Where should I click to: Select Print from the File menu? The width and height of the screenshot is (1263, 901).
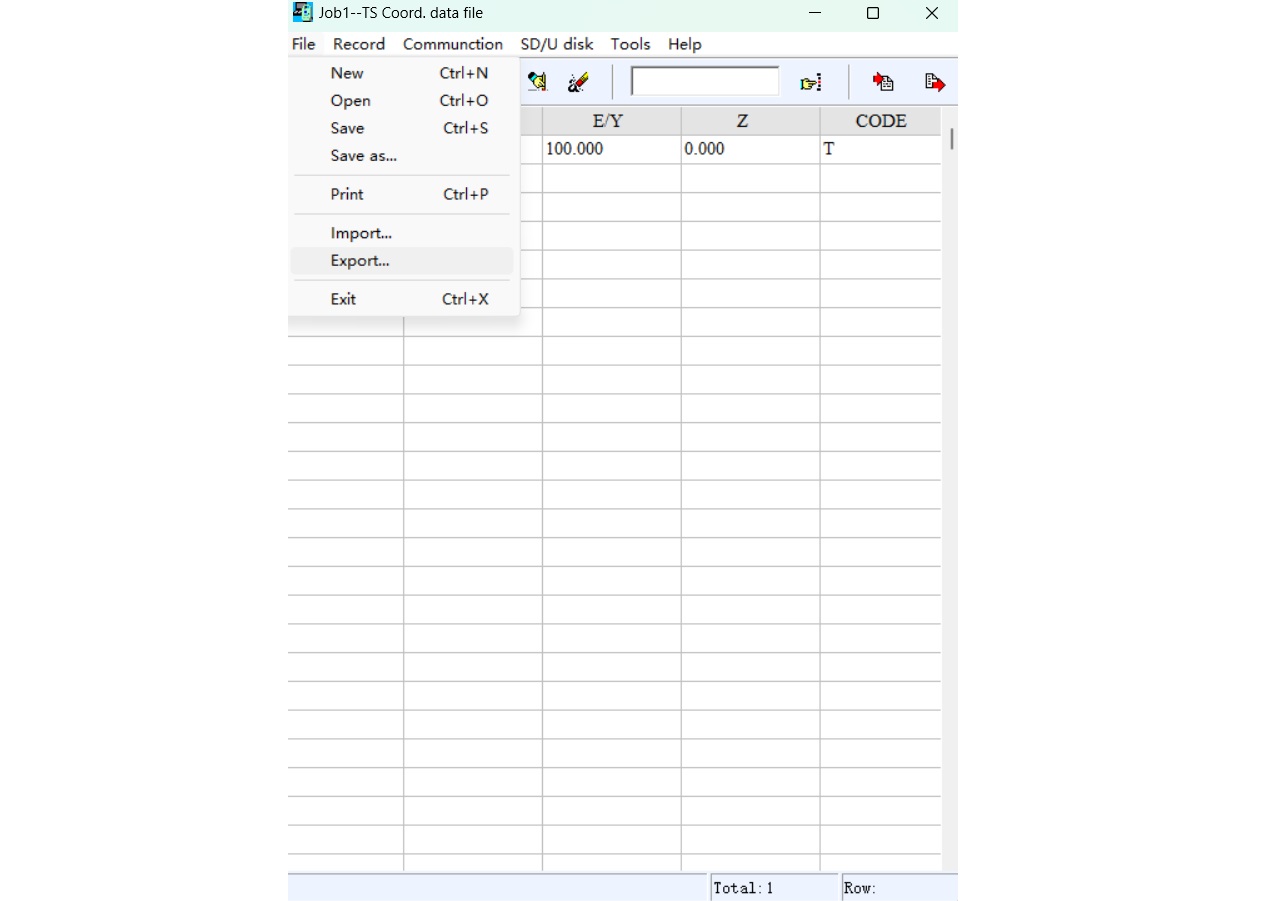pos(347,195)
